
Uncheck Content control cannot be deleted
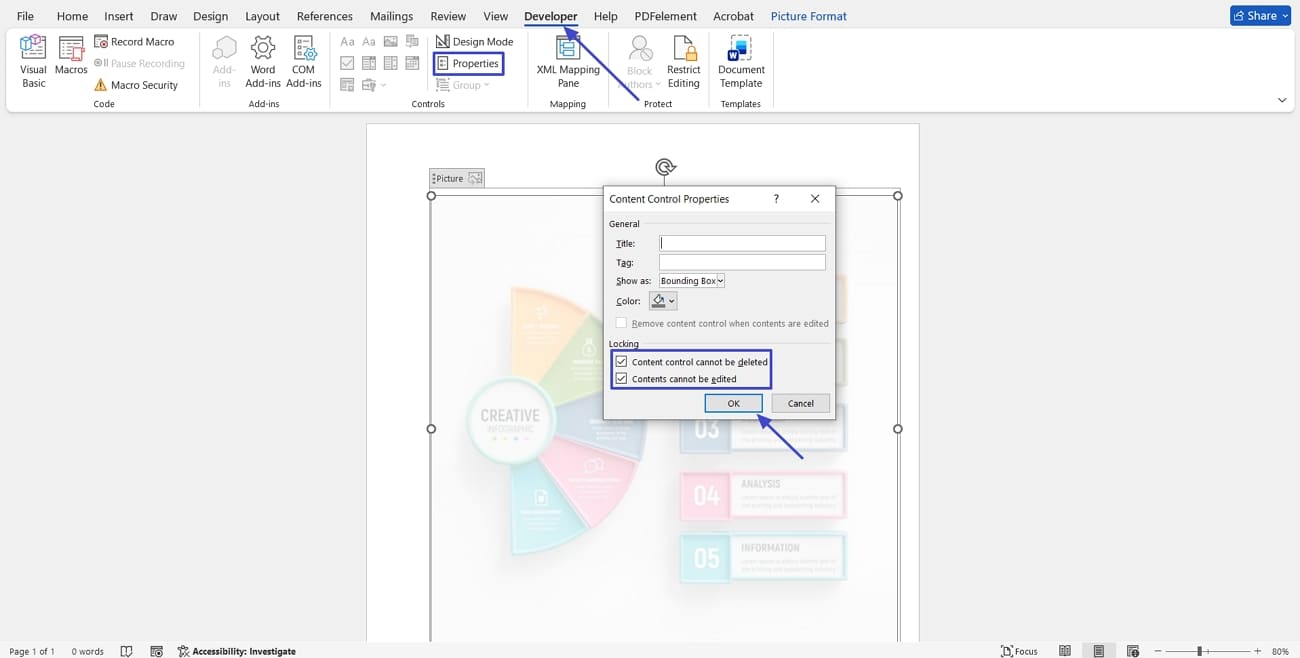tap(621, 361)
